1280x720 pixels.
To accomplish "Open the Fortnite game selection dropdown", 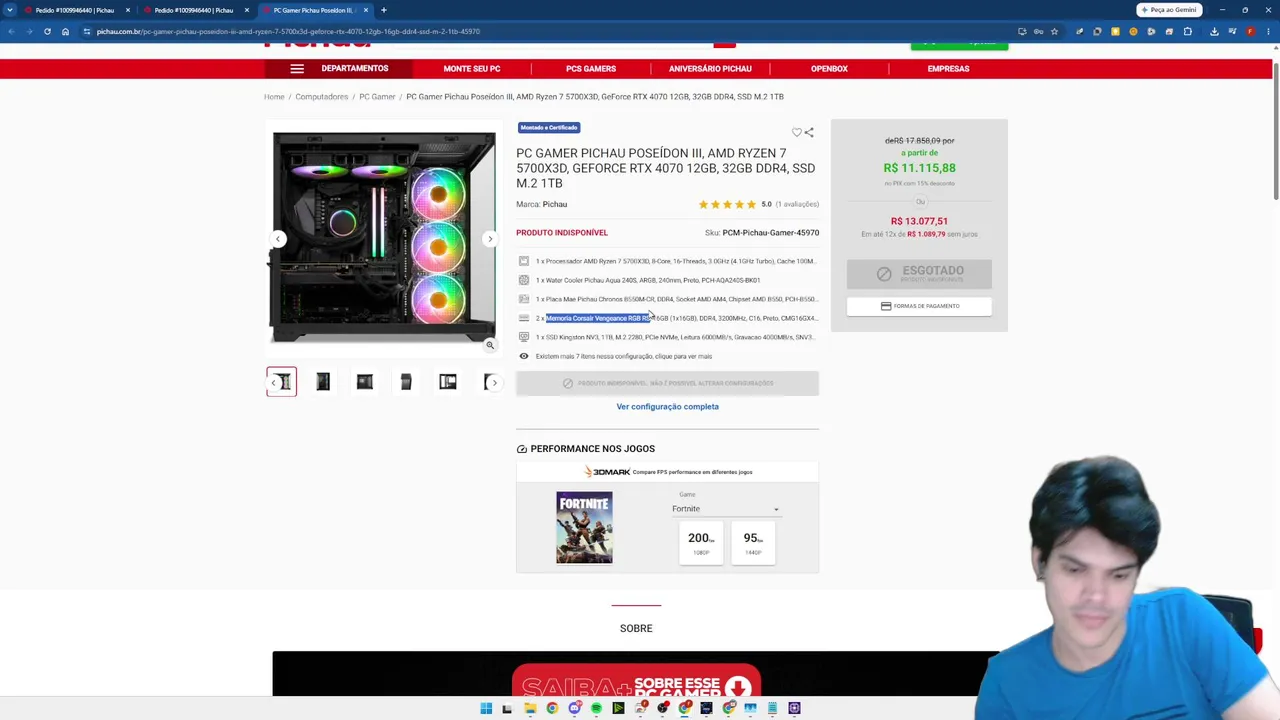I will pyautogui.click(x=725, y=509).
